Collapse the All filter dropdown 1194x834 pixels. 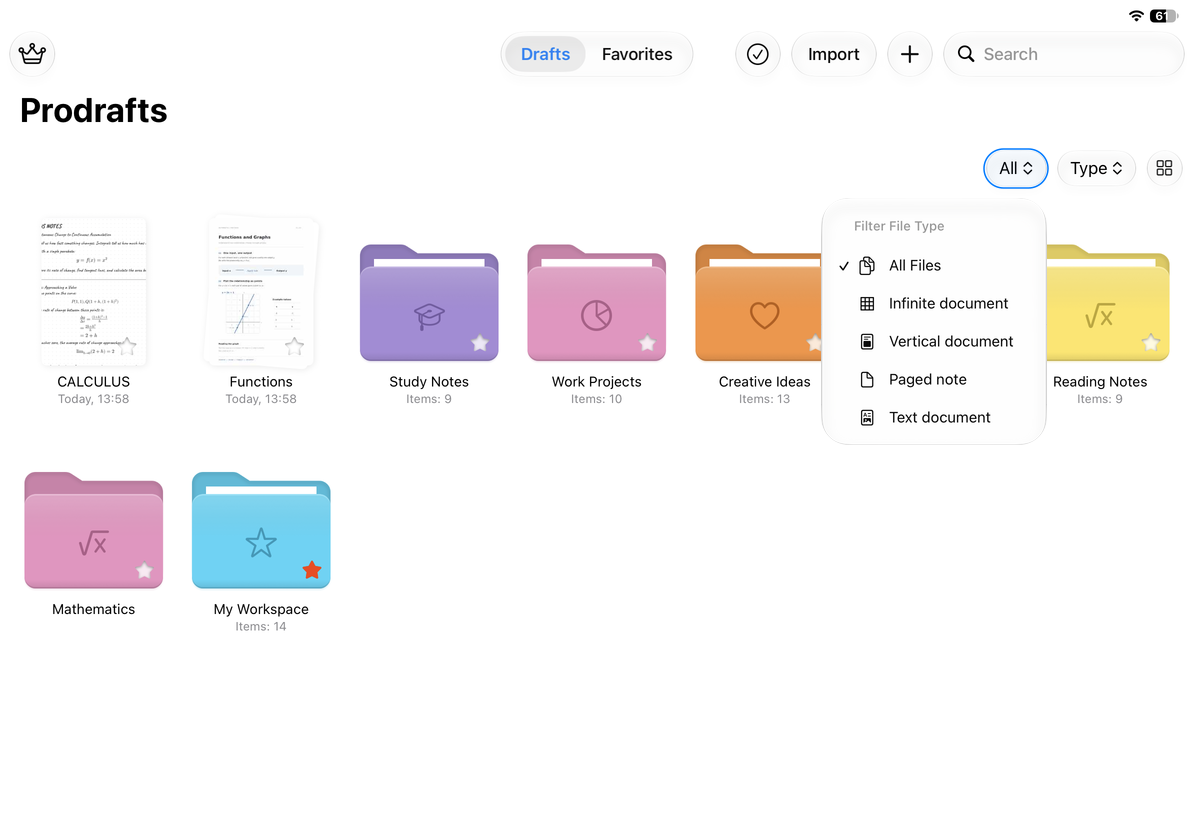1016,168
